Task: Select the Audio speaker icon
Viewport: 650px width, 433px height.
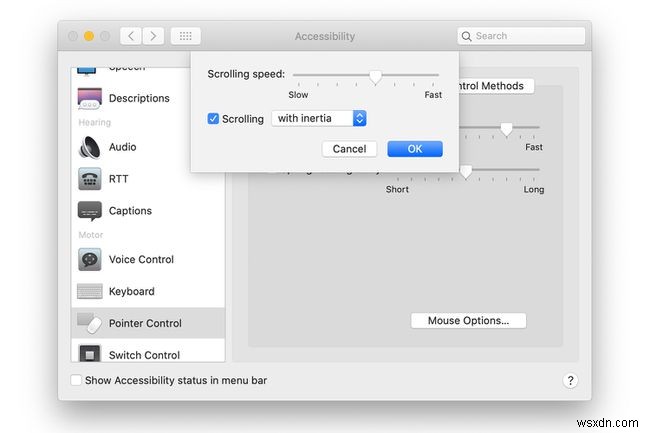Action: point(90,147)
